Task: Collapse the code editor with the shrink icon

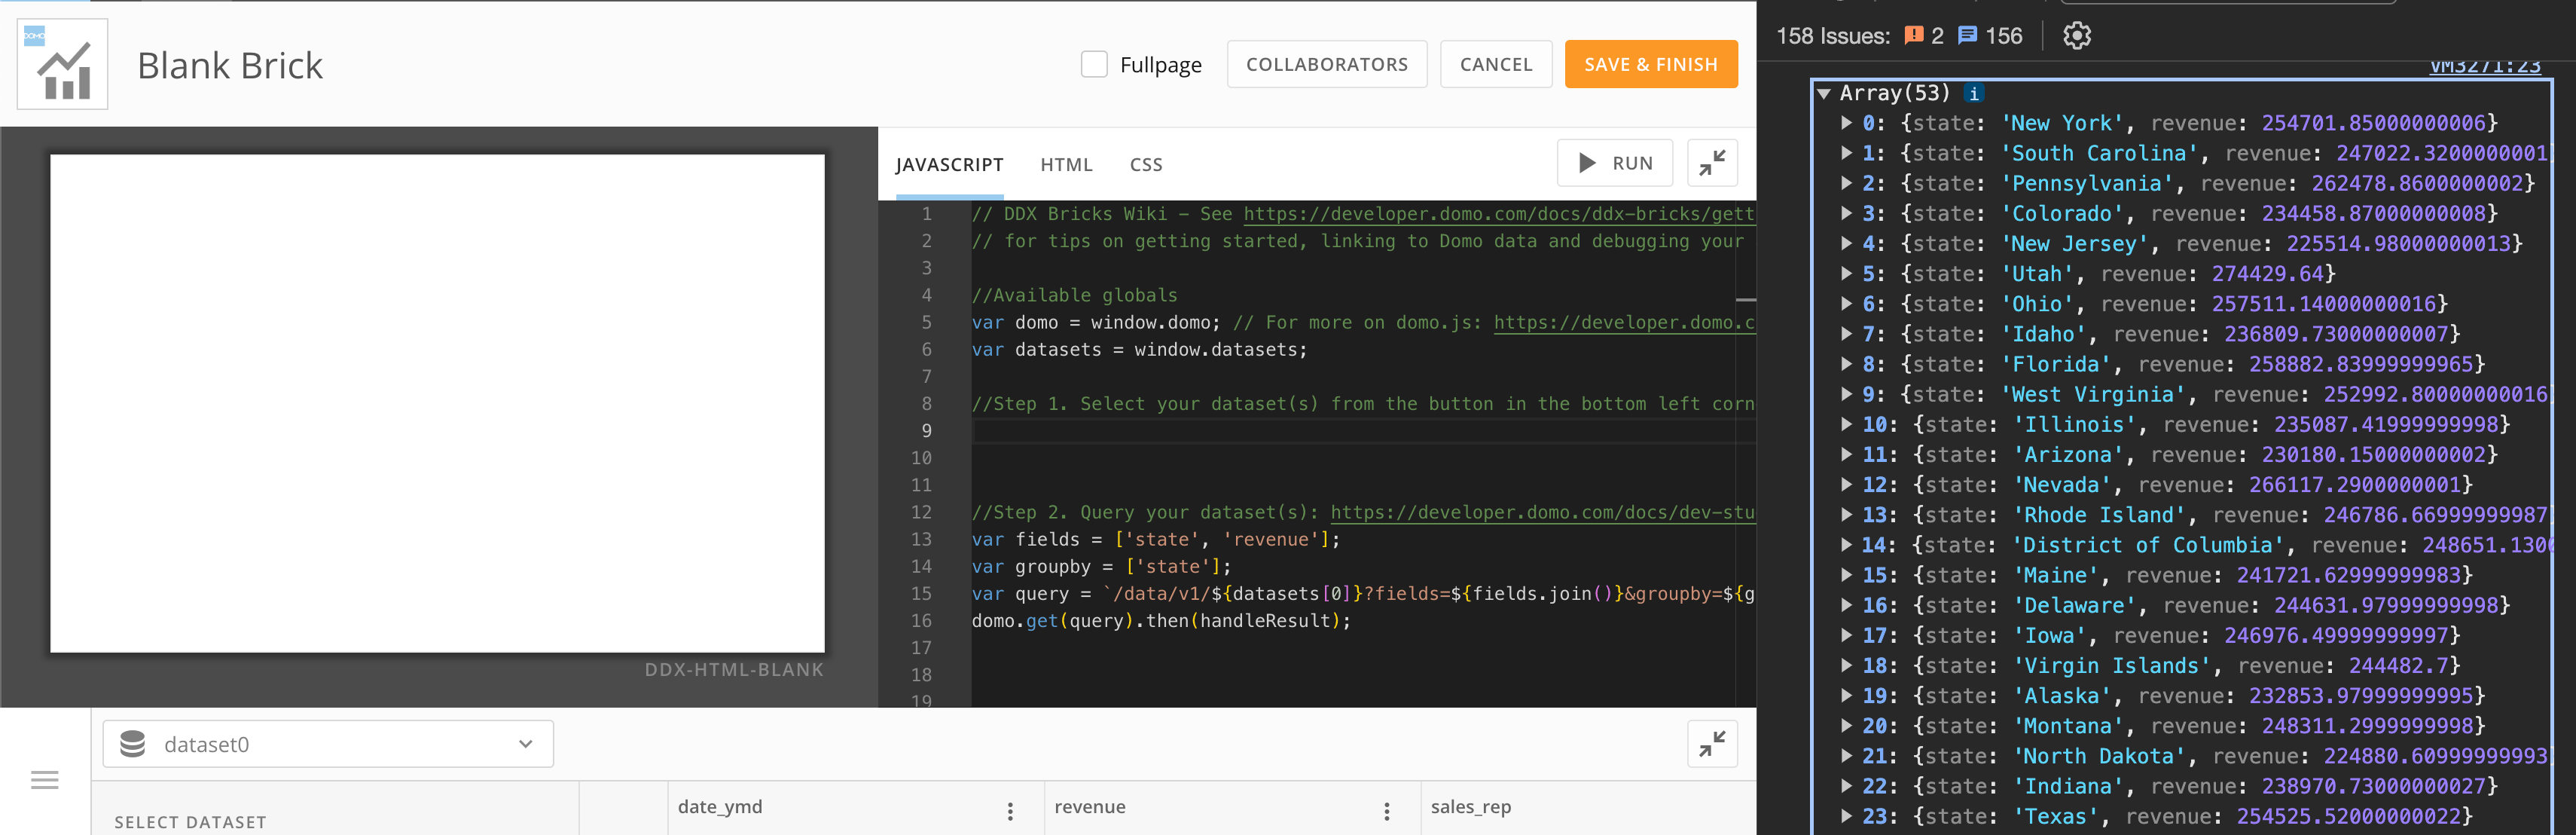Action: tap(1711, 162)
